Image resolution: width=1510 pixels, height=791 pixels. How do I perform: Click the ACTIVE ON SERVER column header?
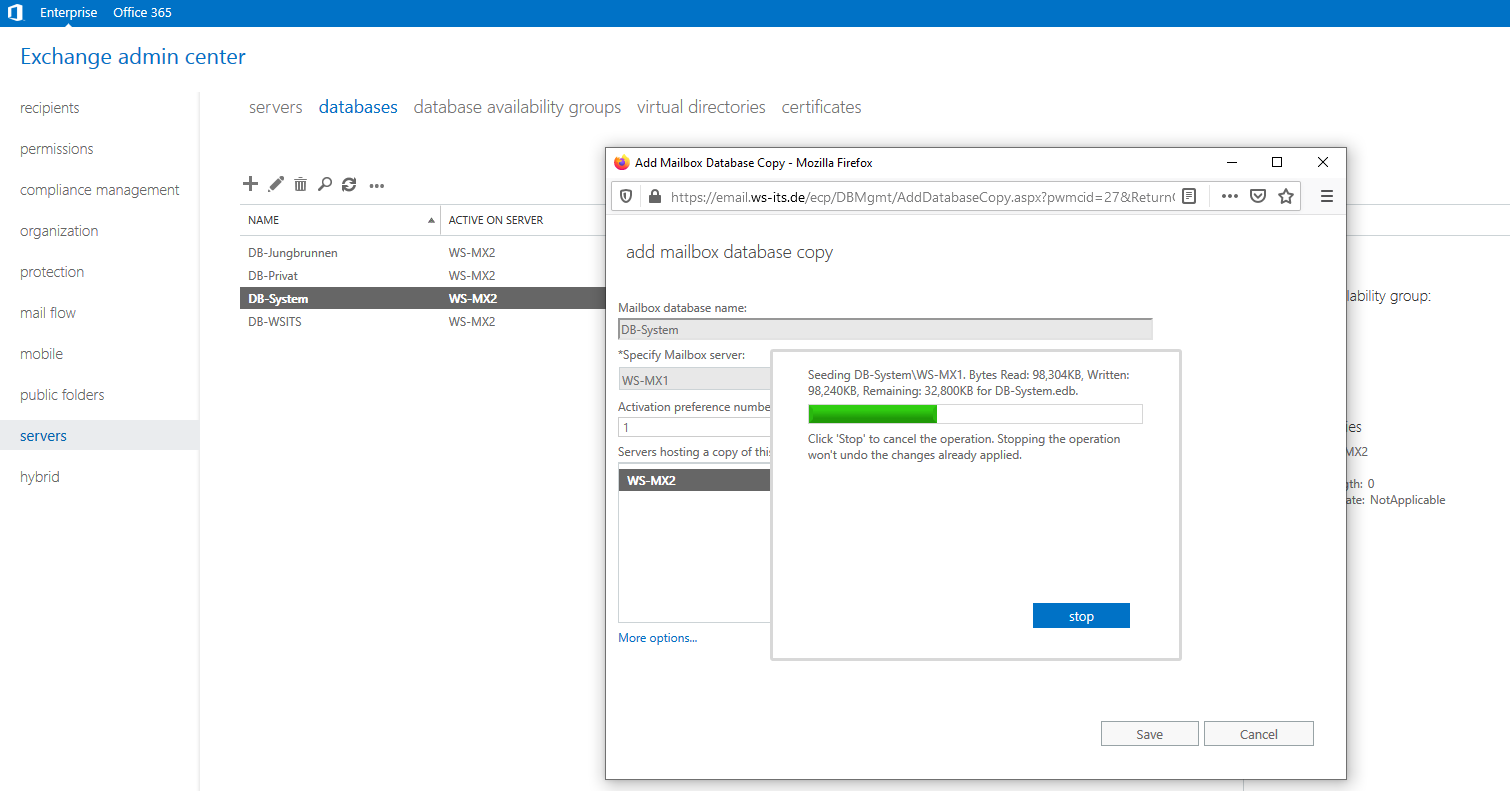click(x=496, y=220)
